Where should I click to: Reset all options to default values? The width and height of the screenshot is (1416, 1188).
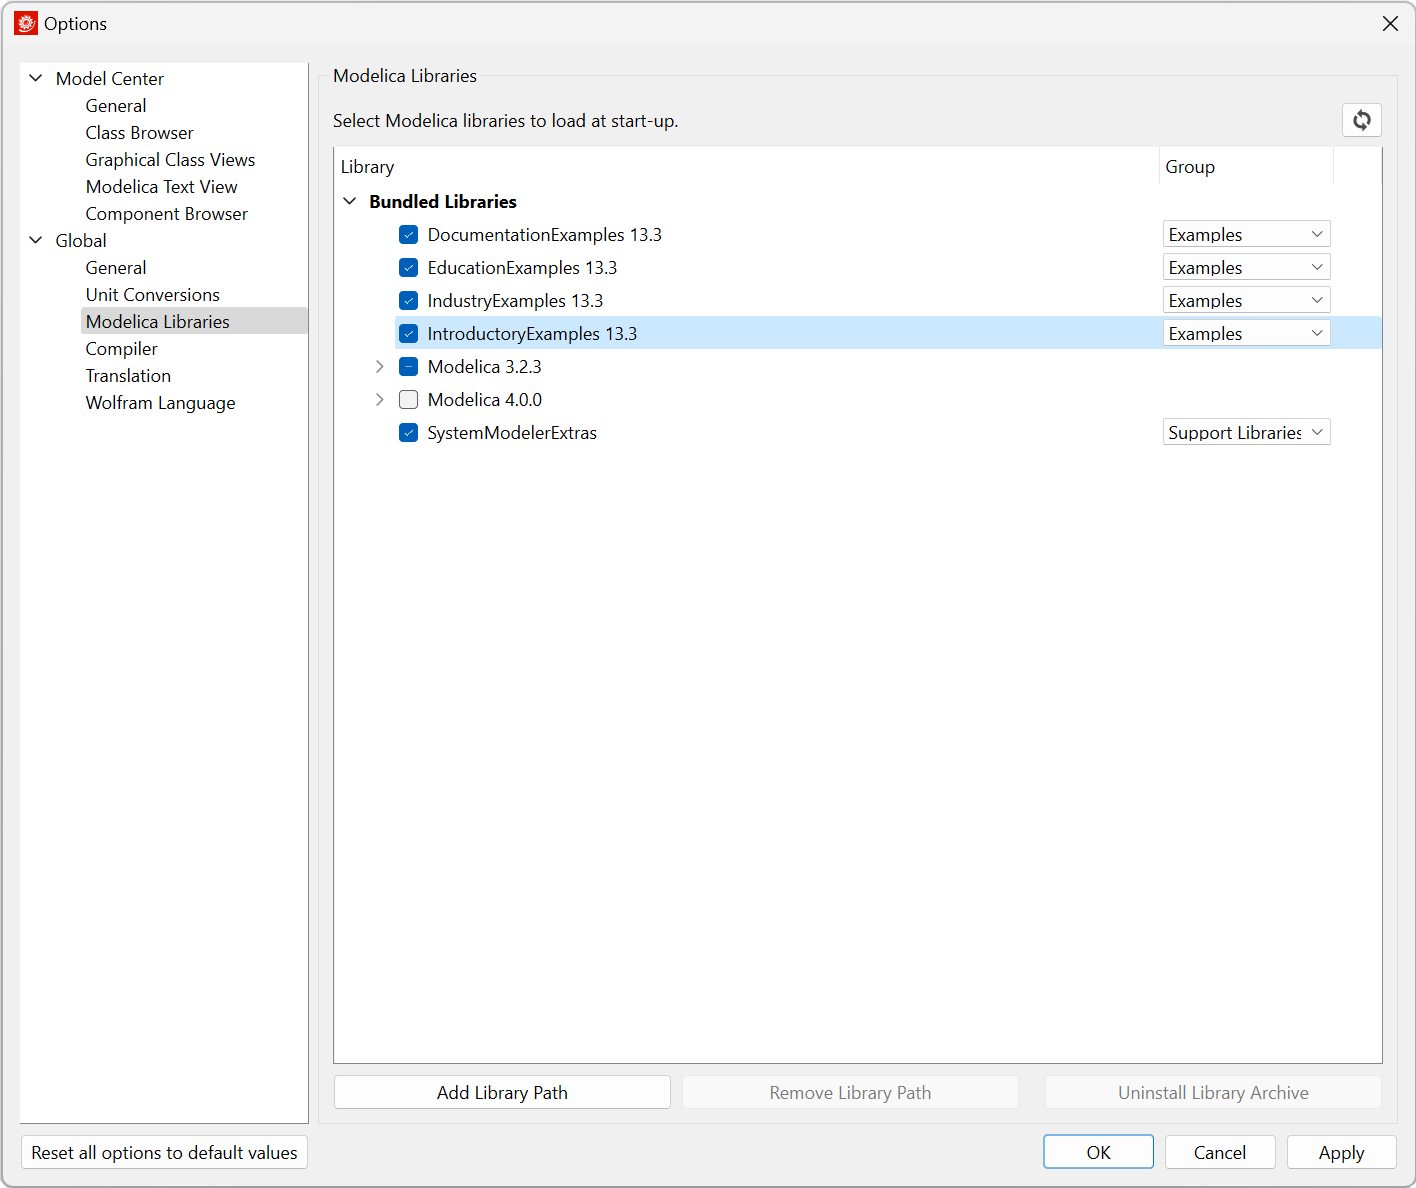click(x=163, y=1152)
